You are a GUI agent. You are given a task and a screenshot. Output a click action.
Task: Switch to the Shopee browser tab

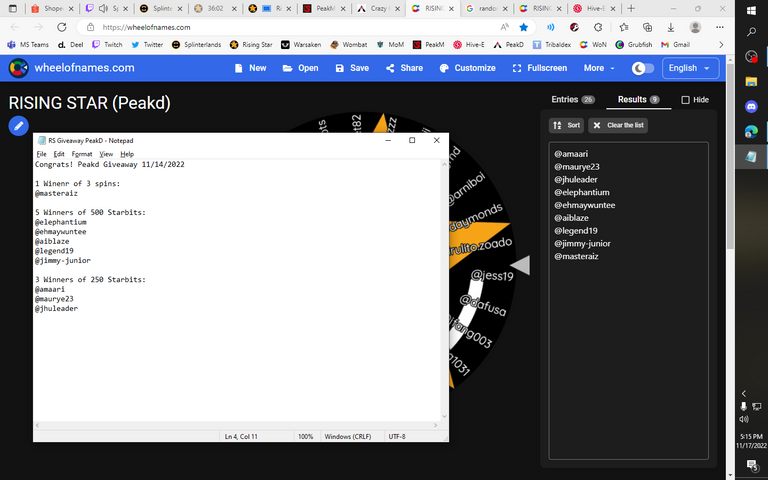point(52,8)
